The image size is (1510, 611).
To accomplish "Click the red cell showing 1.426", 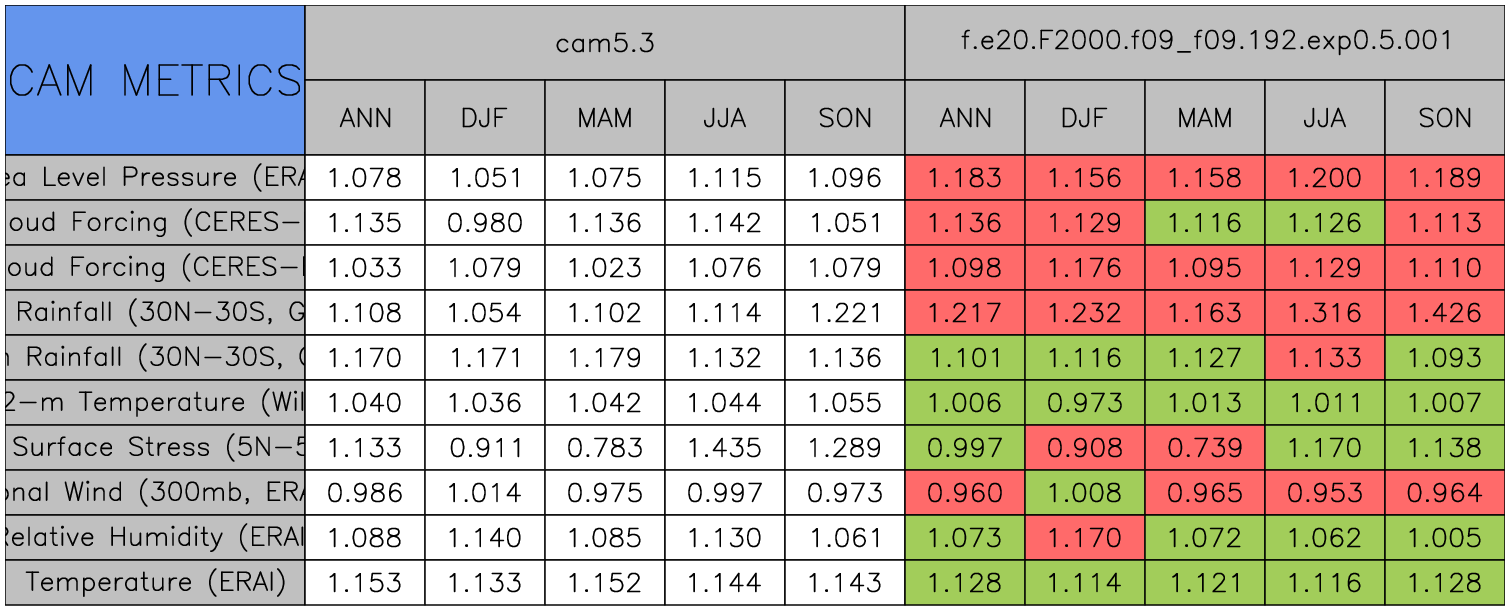I will click(1445, 313).
